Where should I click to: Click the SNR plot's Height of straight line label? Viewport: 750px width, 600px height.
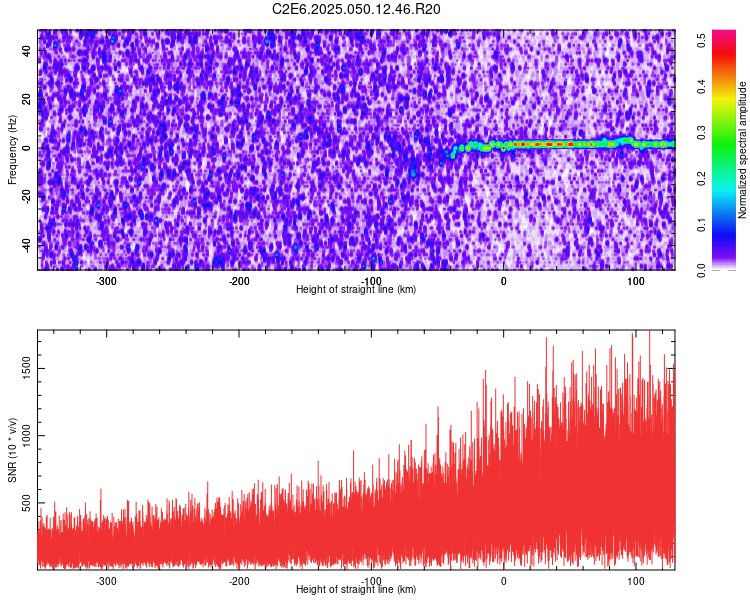coord(356,589)
